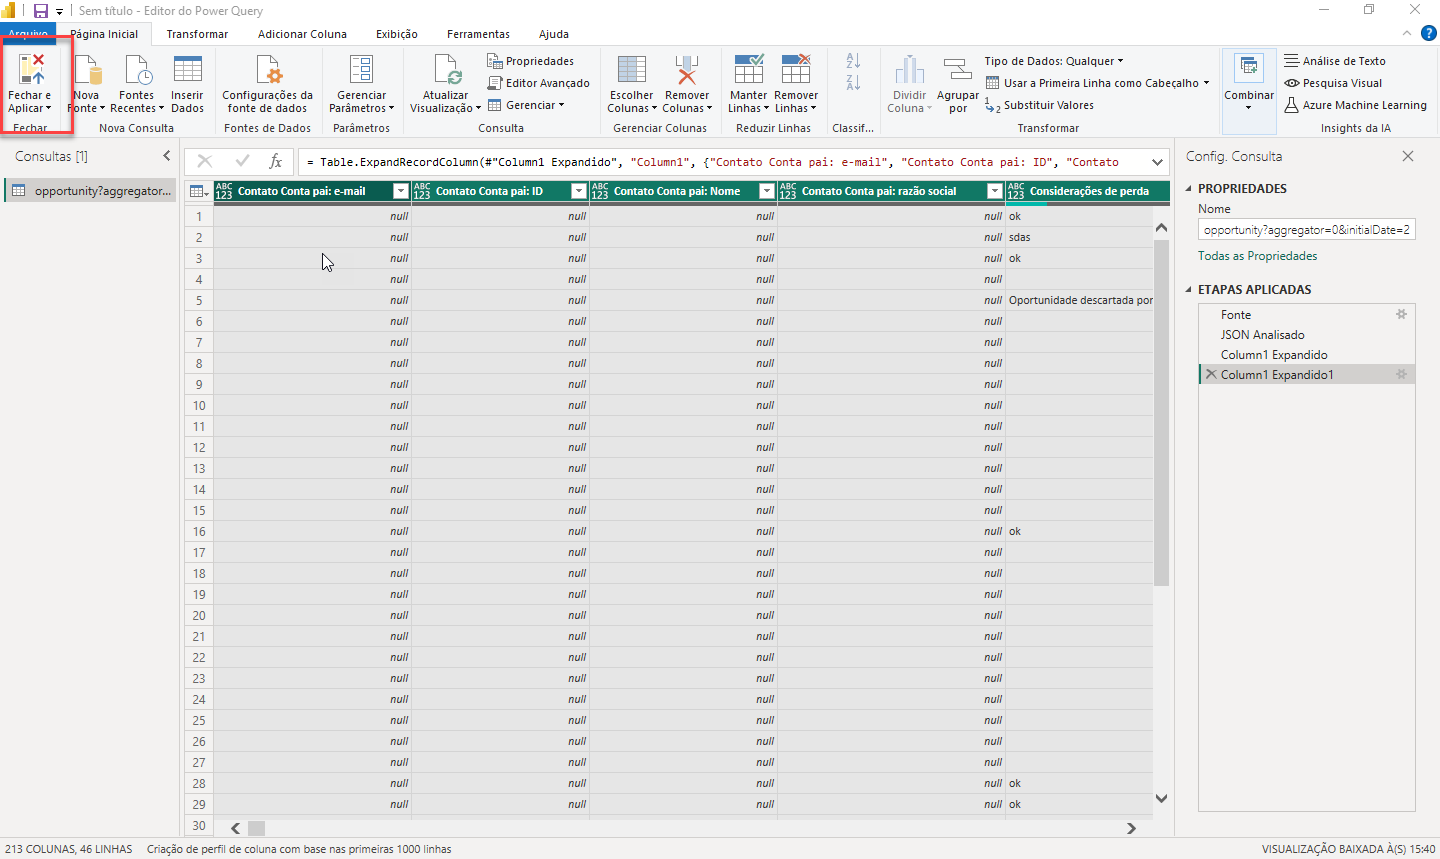Image resolution: width=1440 pixels, height=859 pixels.
Task: Select row number 5
Action: click(199, 300)
